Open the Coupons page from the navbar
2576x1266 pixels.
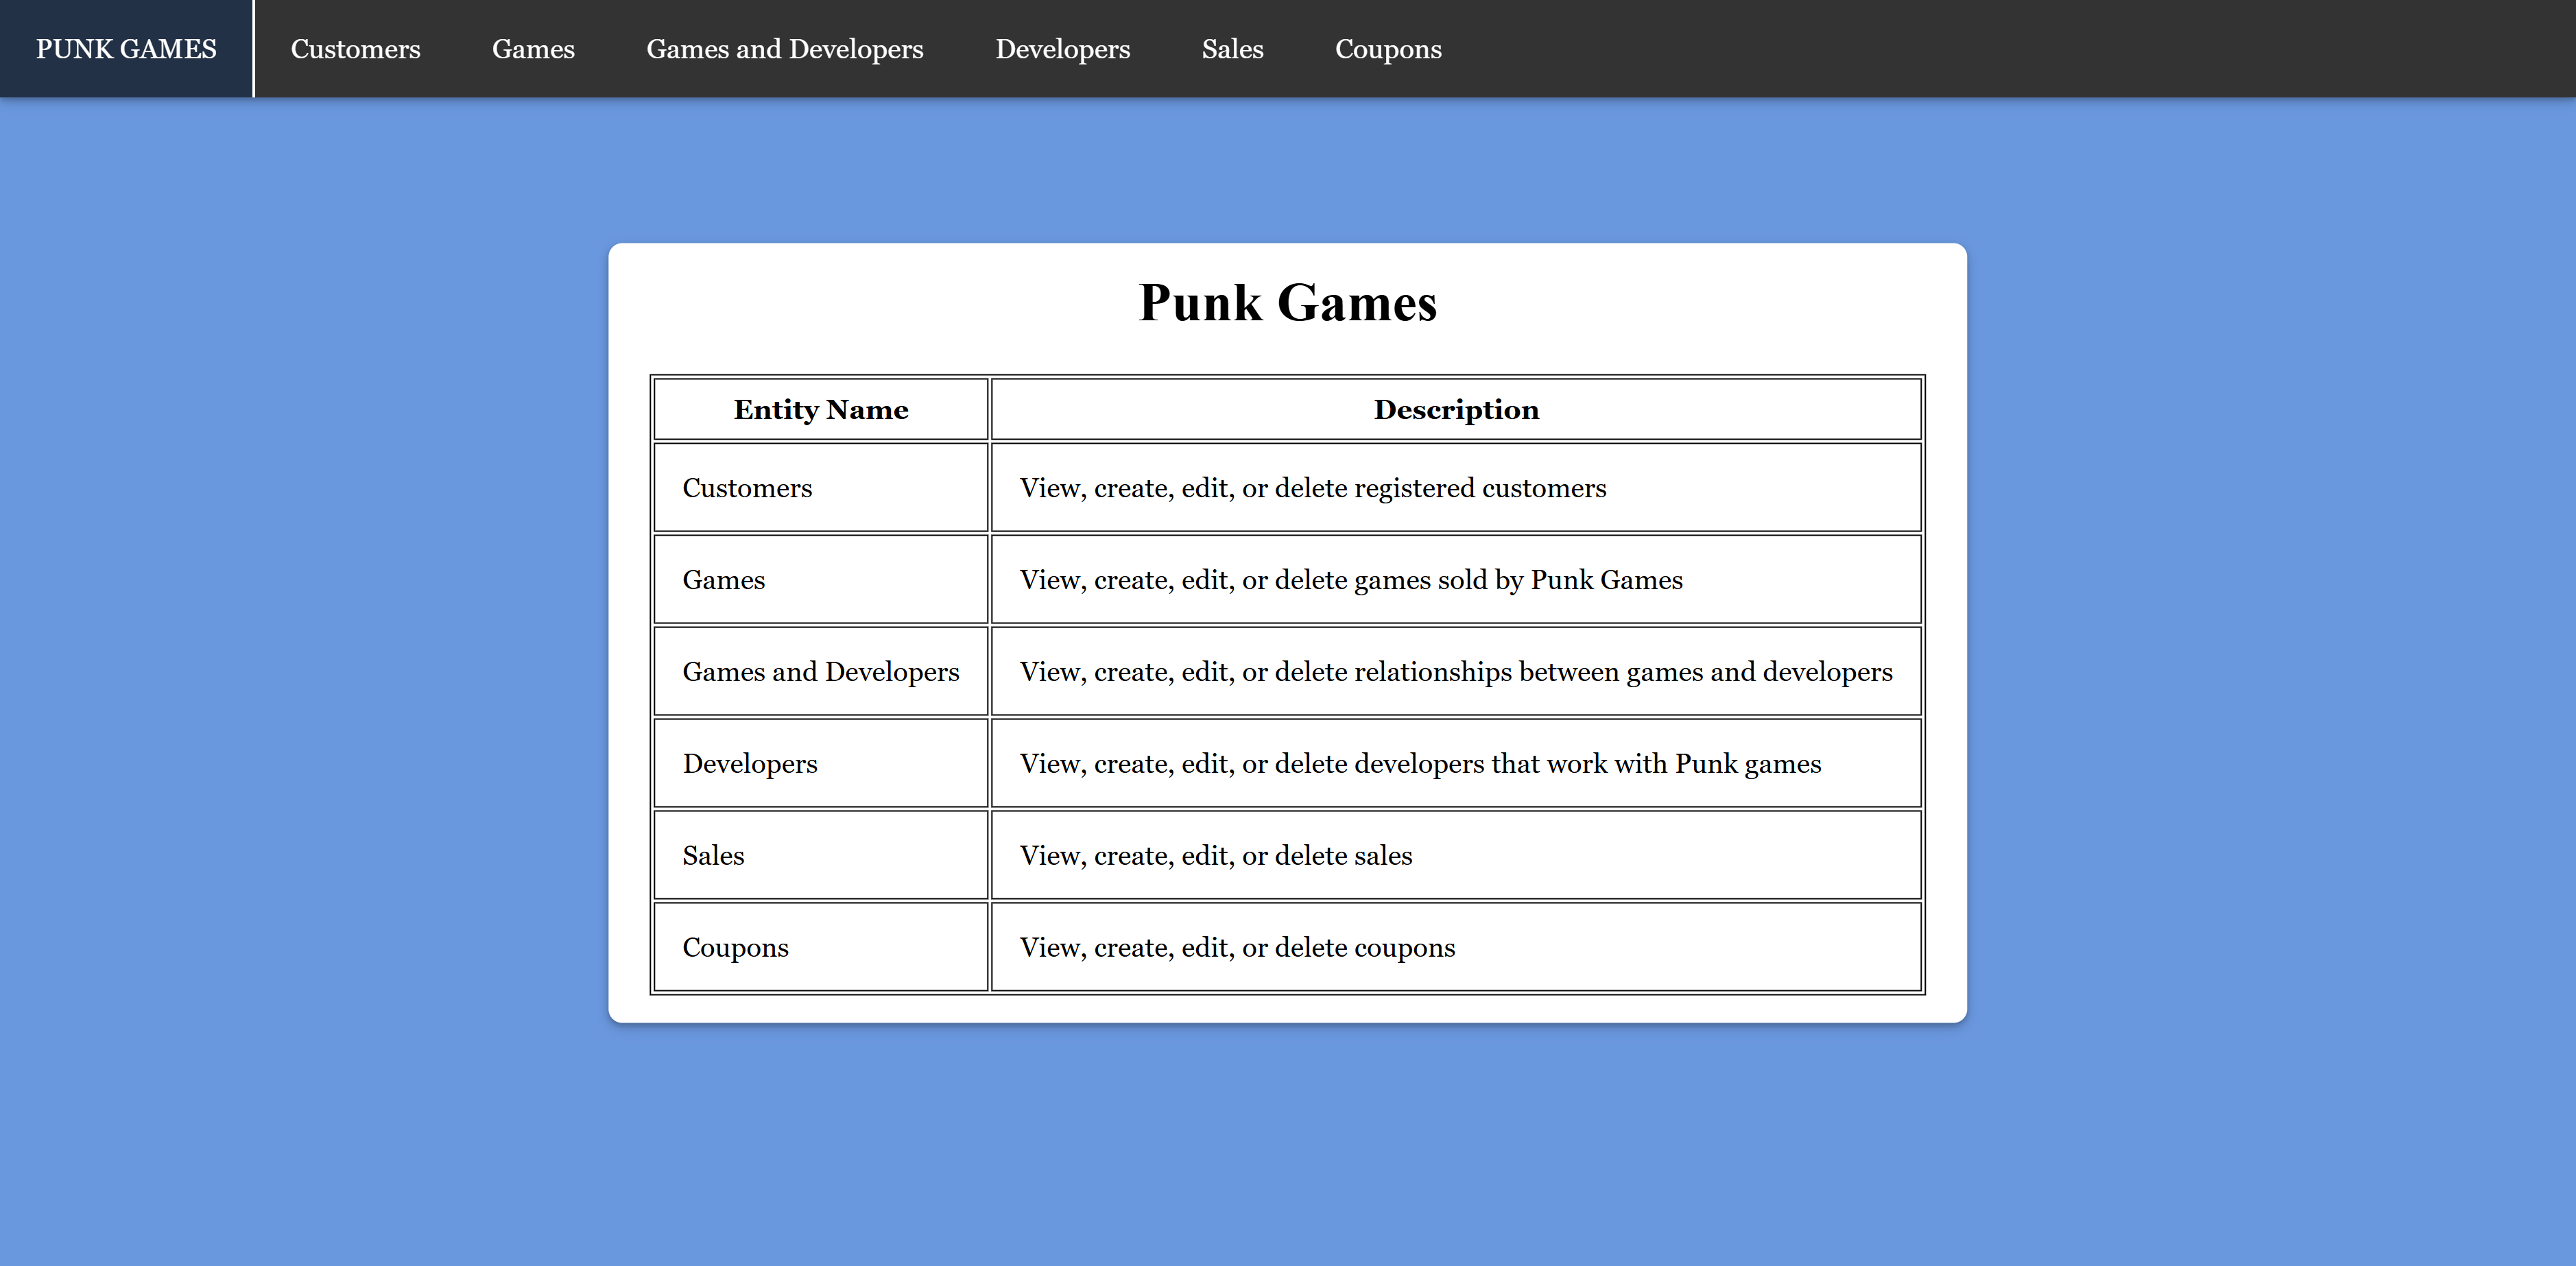click(x=1388, y=48)
